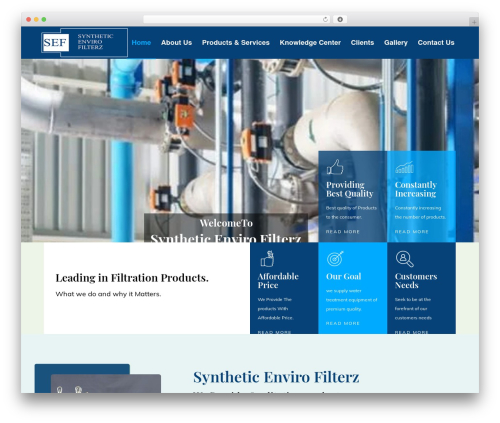Screen dimensions: 500x423
Task: Go to Contact Us page
Action: (x=436, y=43)
